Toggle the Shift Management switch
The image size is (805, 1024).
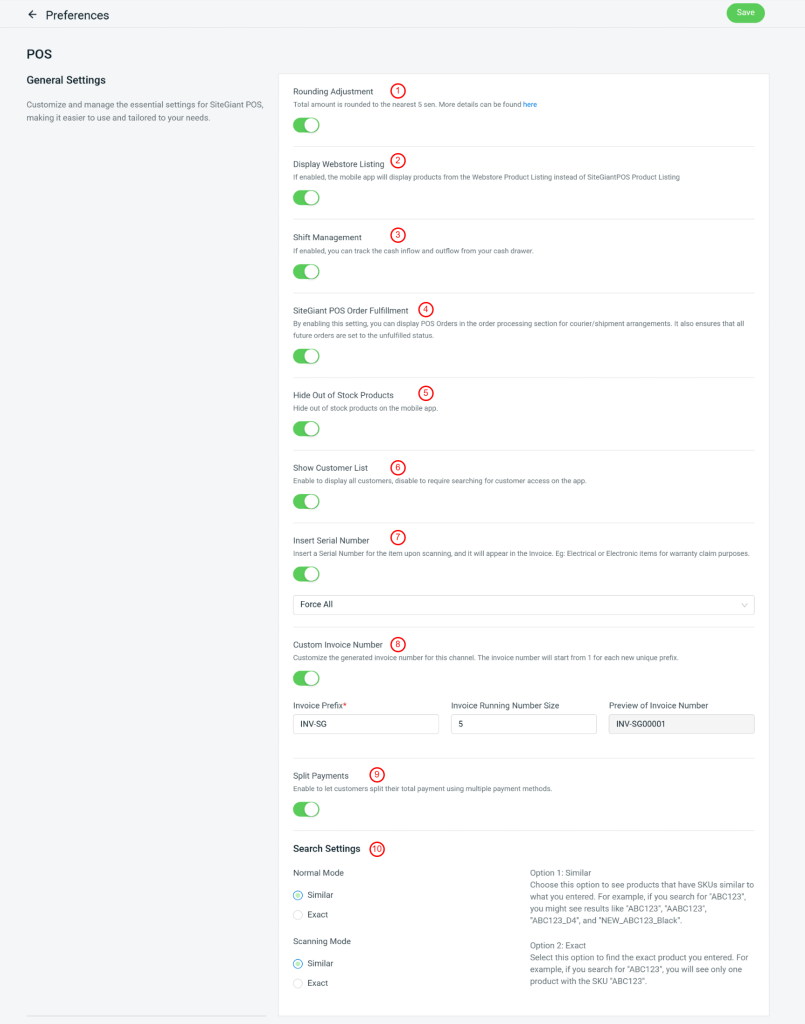306,271
